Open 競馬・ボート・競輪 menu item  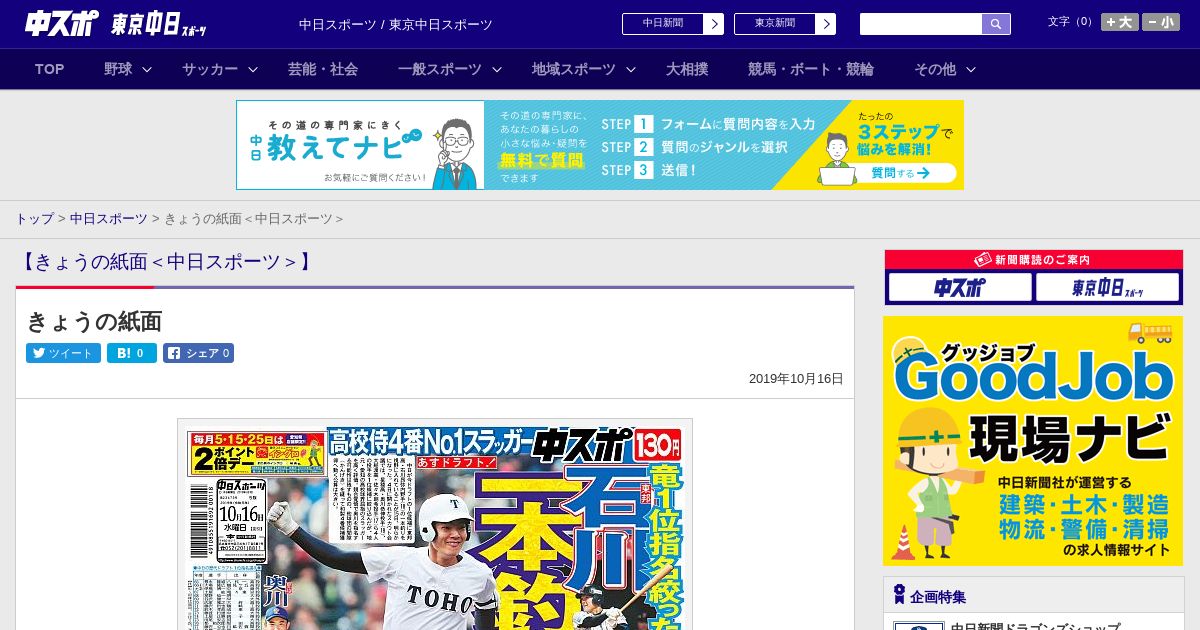pos(811,69)
